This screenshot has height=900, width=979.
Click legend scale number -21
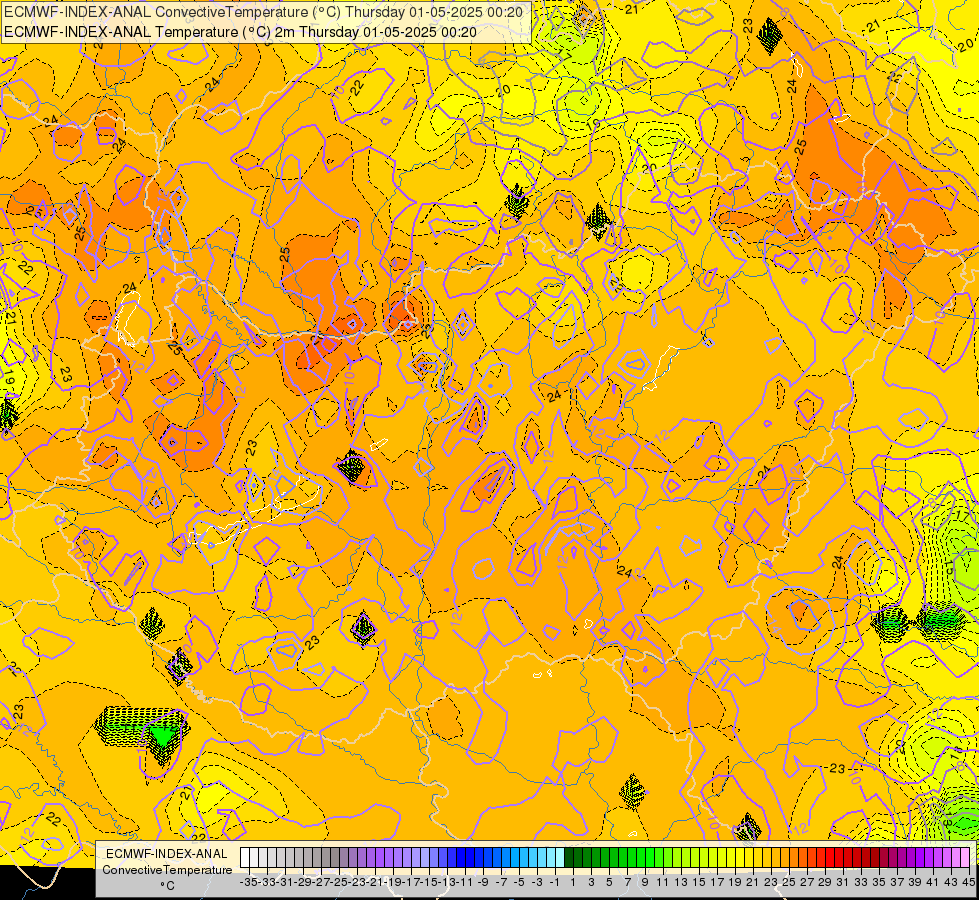pos(375,882)
